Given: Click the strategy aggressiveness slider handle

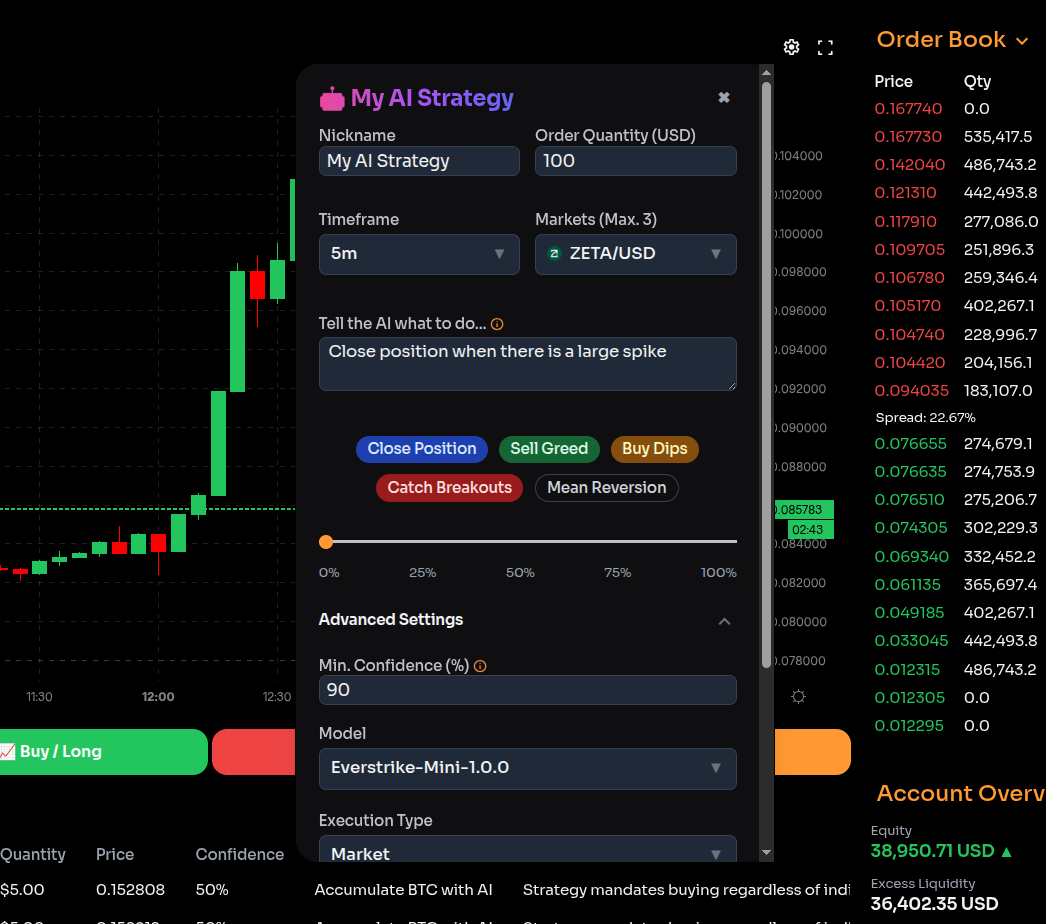Looking at the screenshot, I should click(x=326, y=541).
